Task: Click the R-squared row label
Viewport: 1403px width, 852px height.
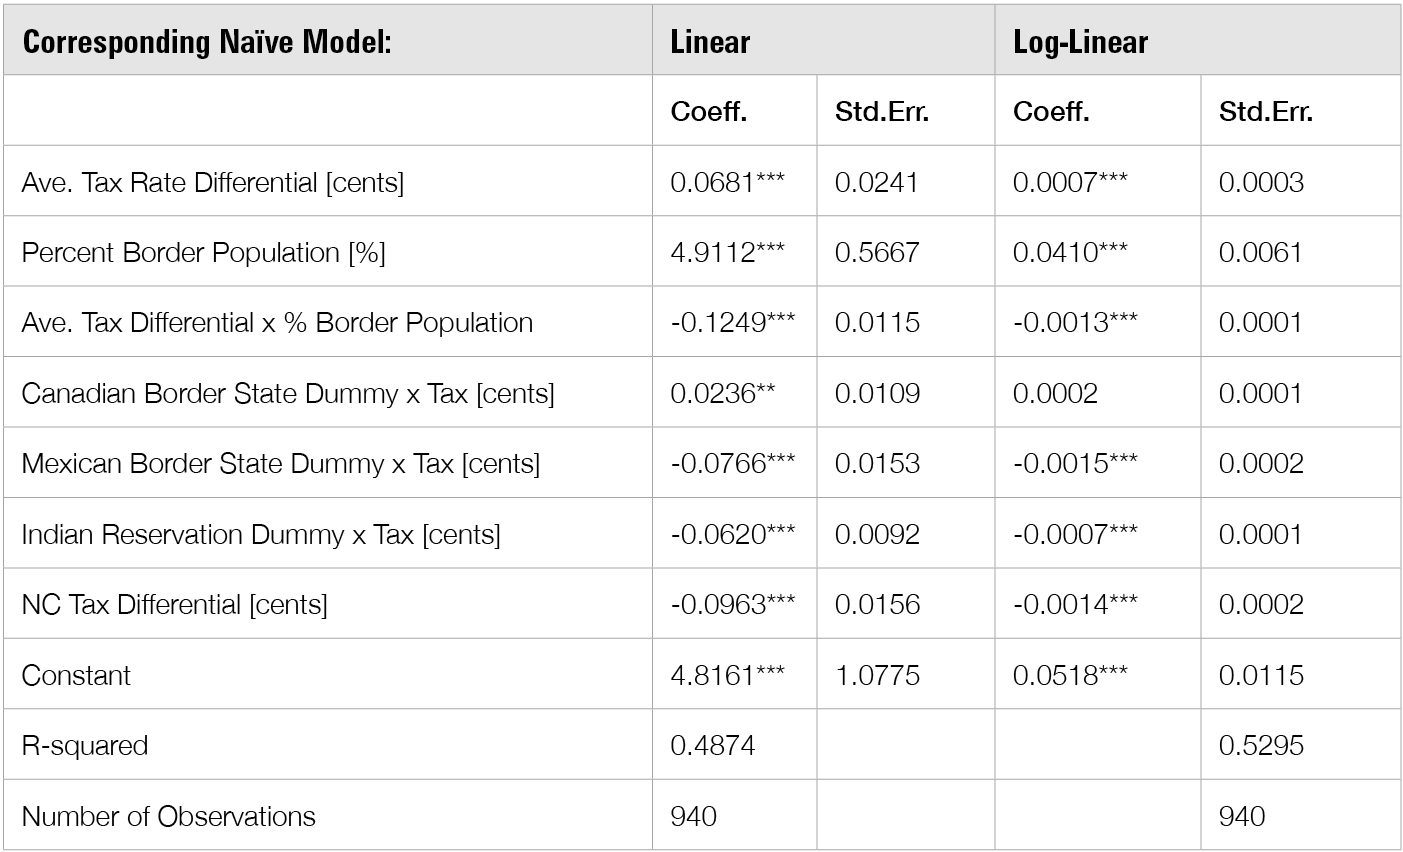Action: point(85,746)
